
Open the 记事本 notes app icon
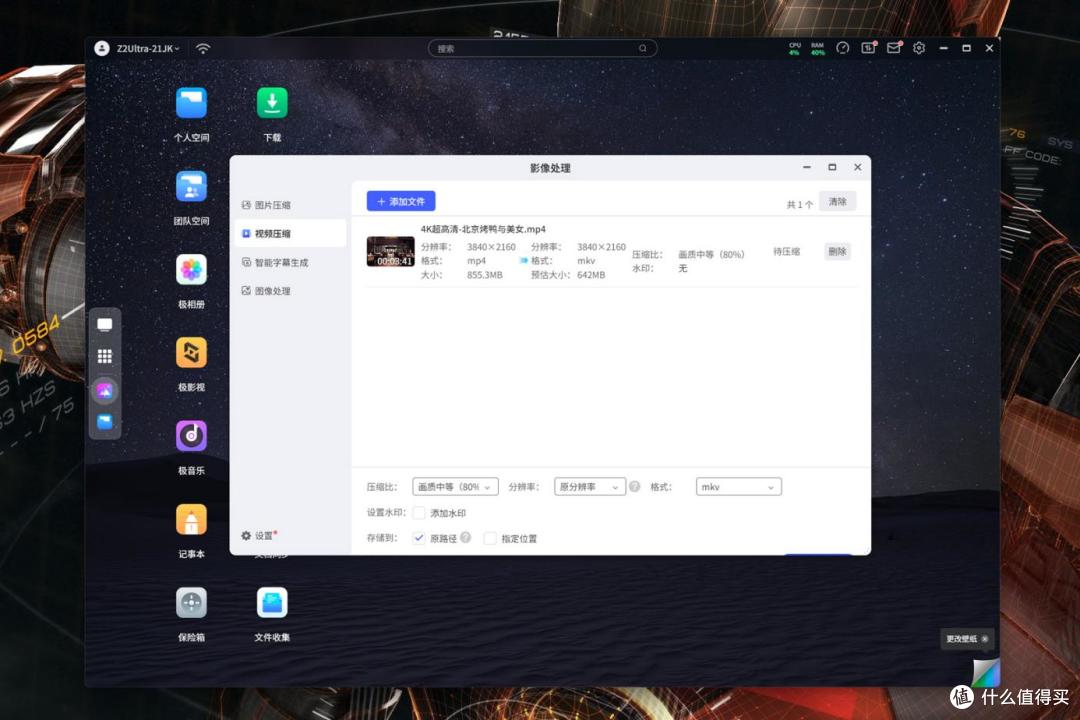pos(191,520)
